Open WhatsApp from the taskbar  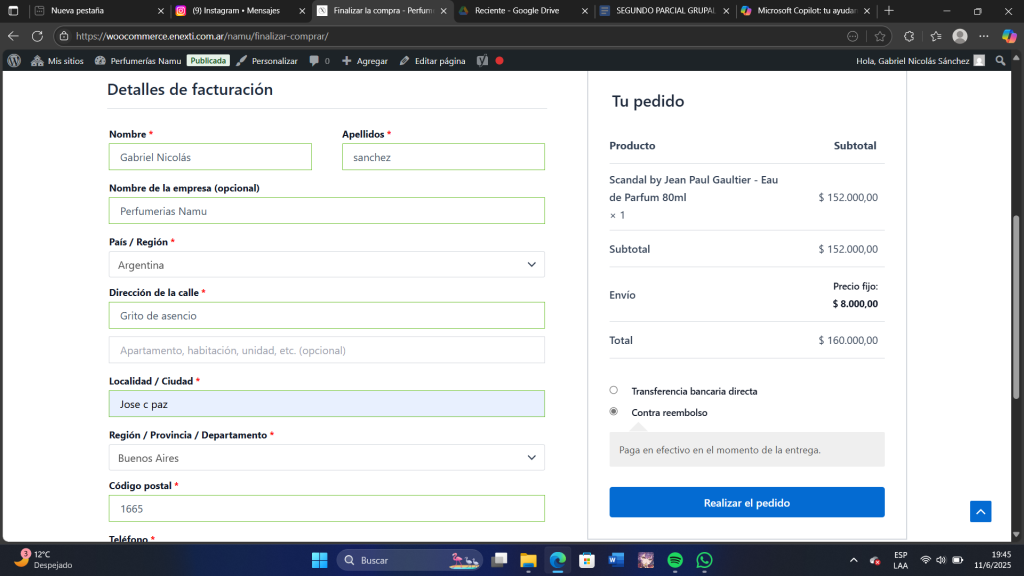coord(704,560)
